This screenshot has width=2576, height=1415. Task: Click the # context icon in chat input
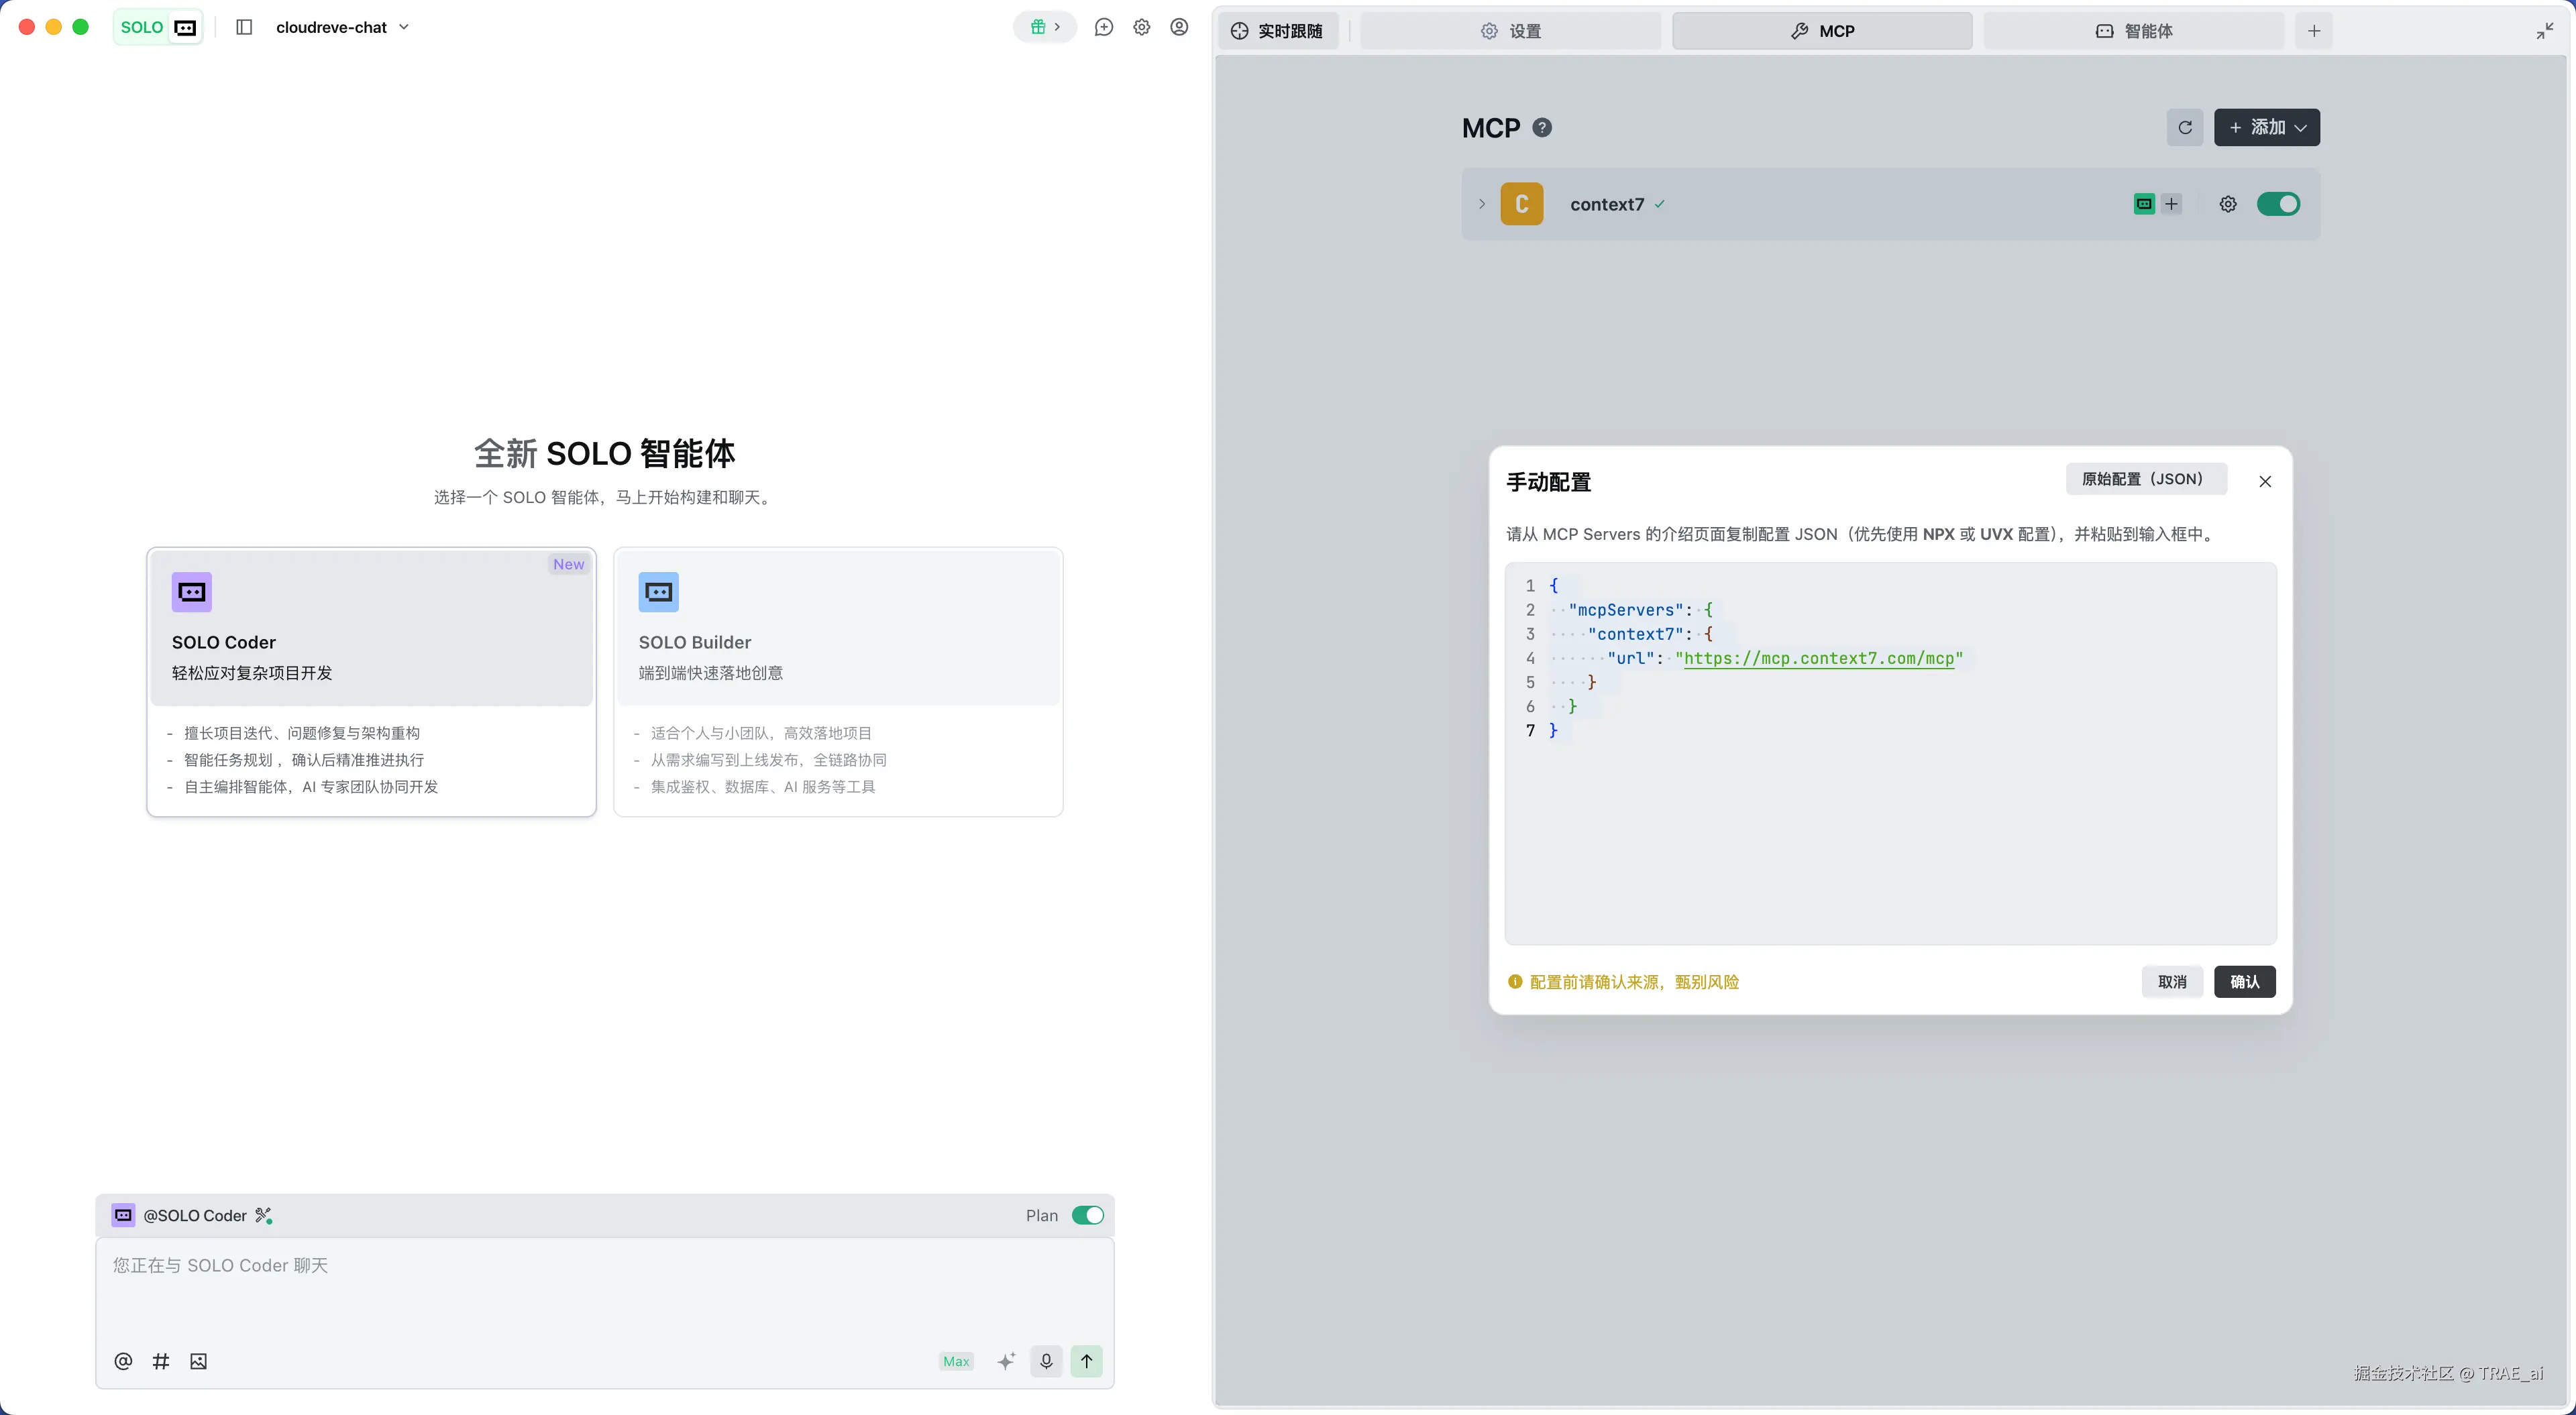point(161,1361)
